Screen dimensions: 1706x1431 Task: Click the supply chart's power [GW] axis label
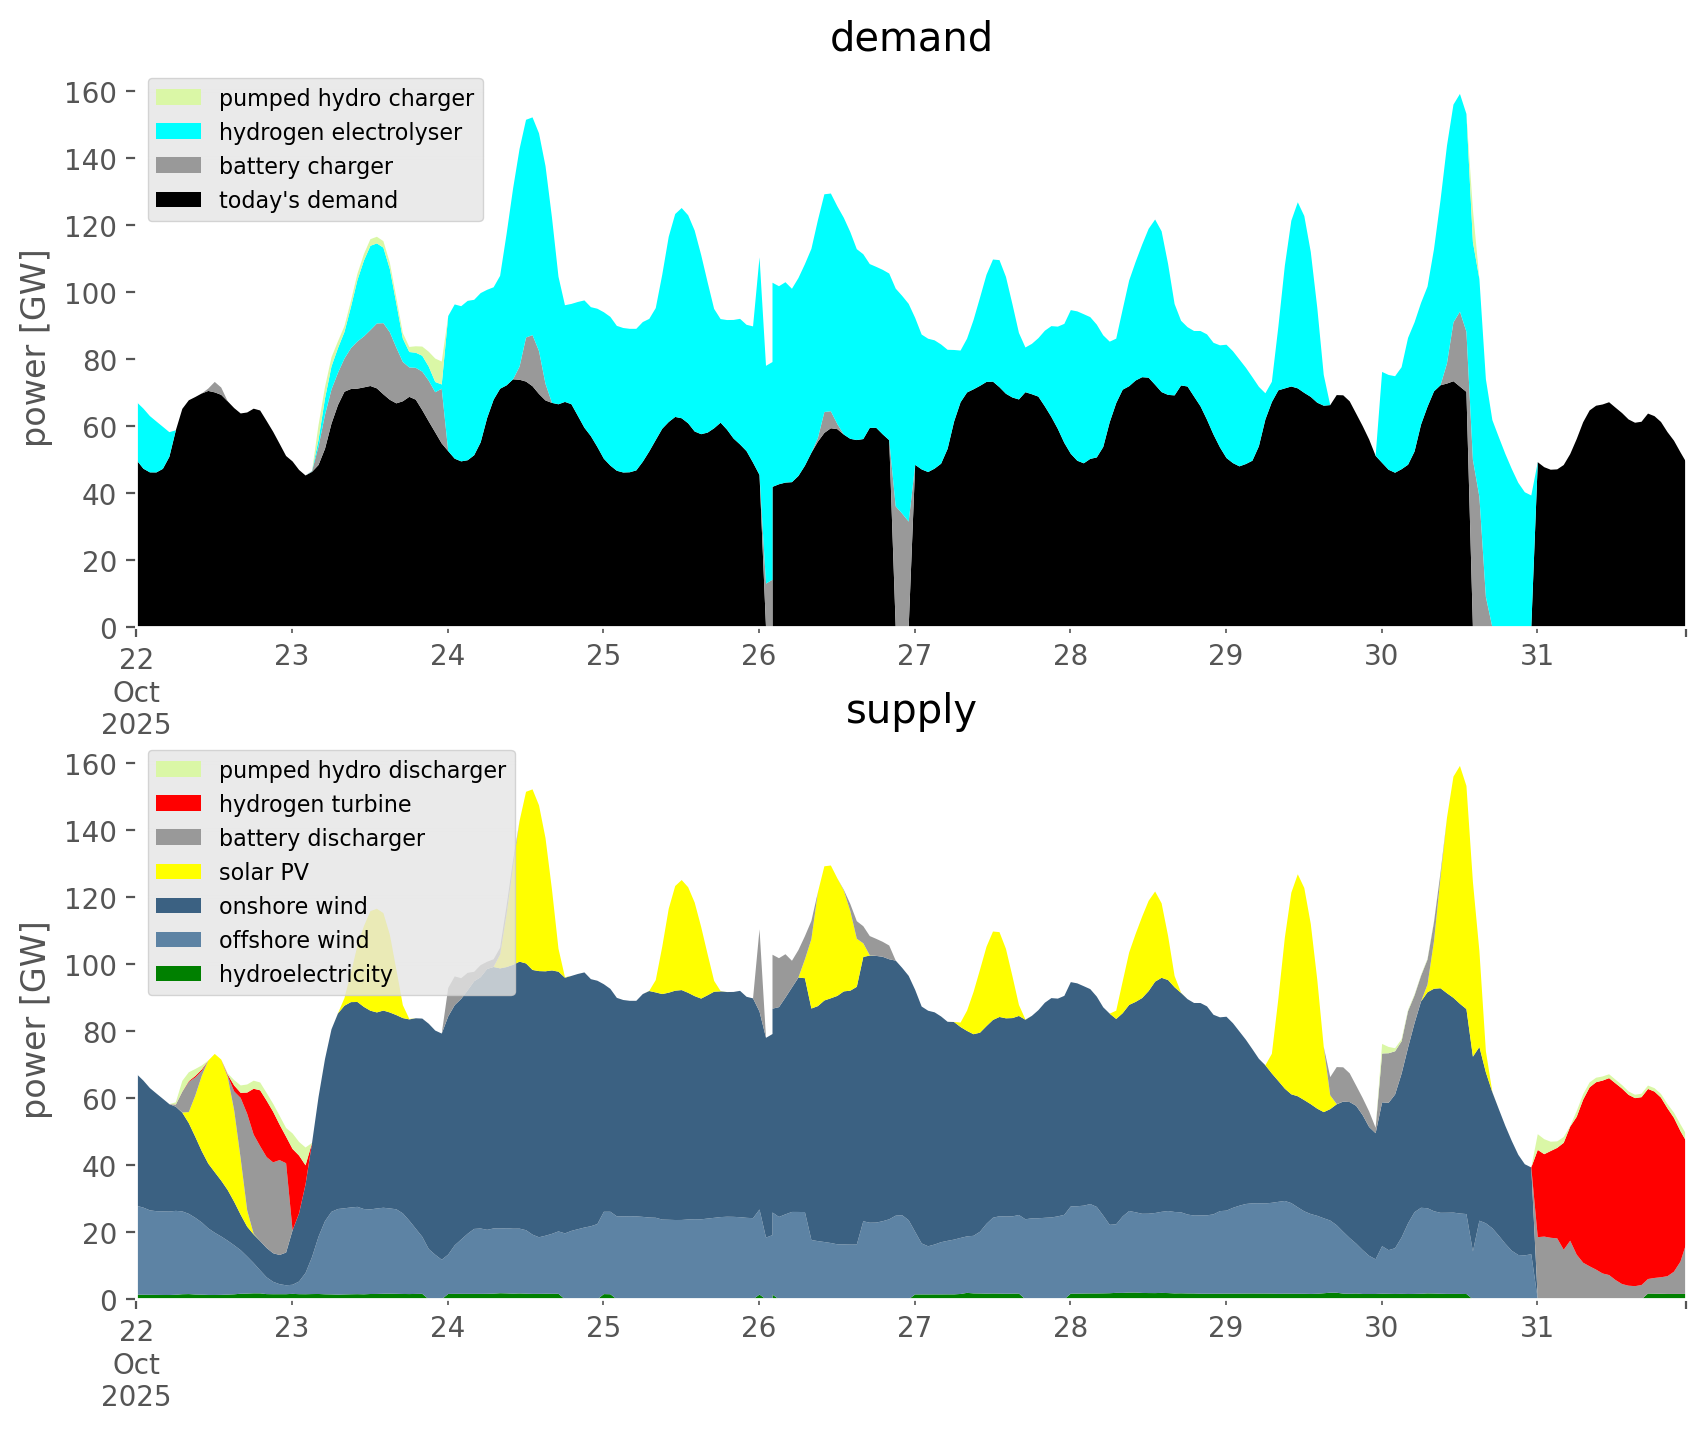(35, 1020)
